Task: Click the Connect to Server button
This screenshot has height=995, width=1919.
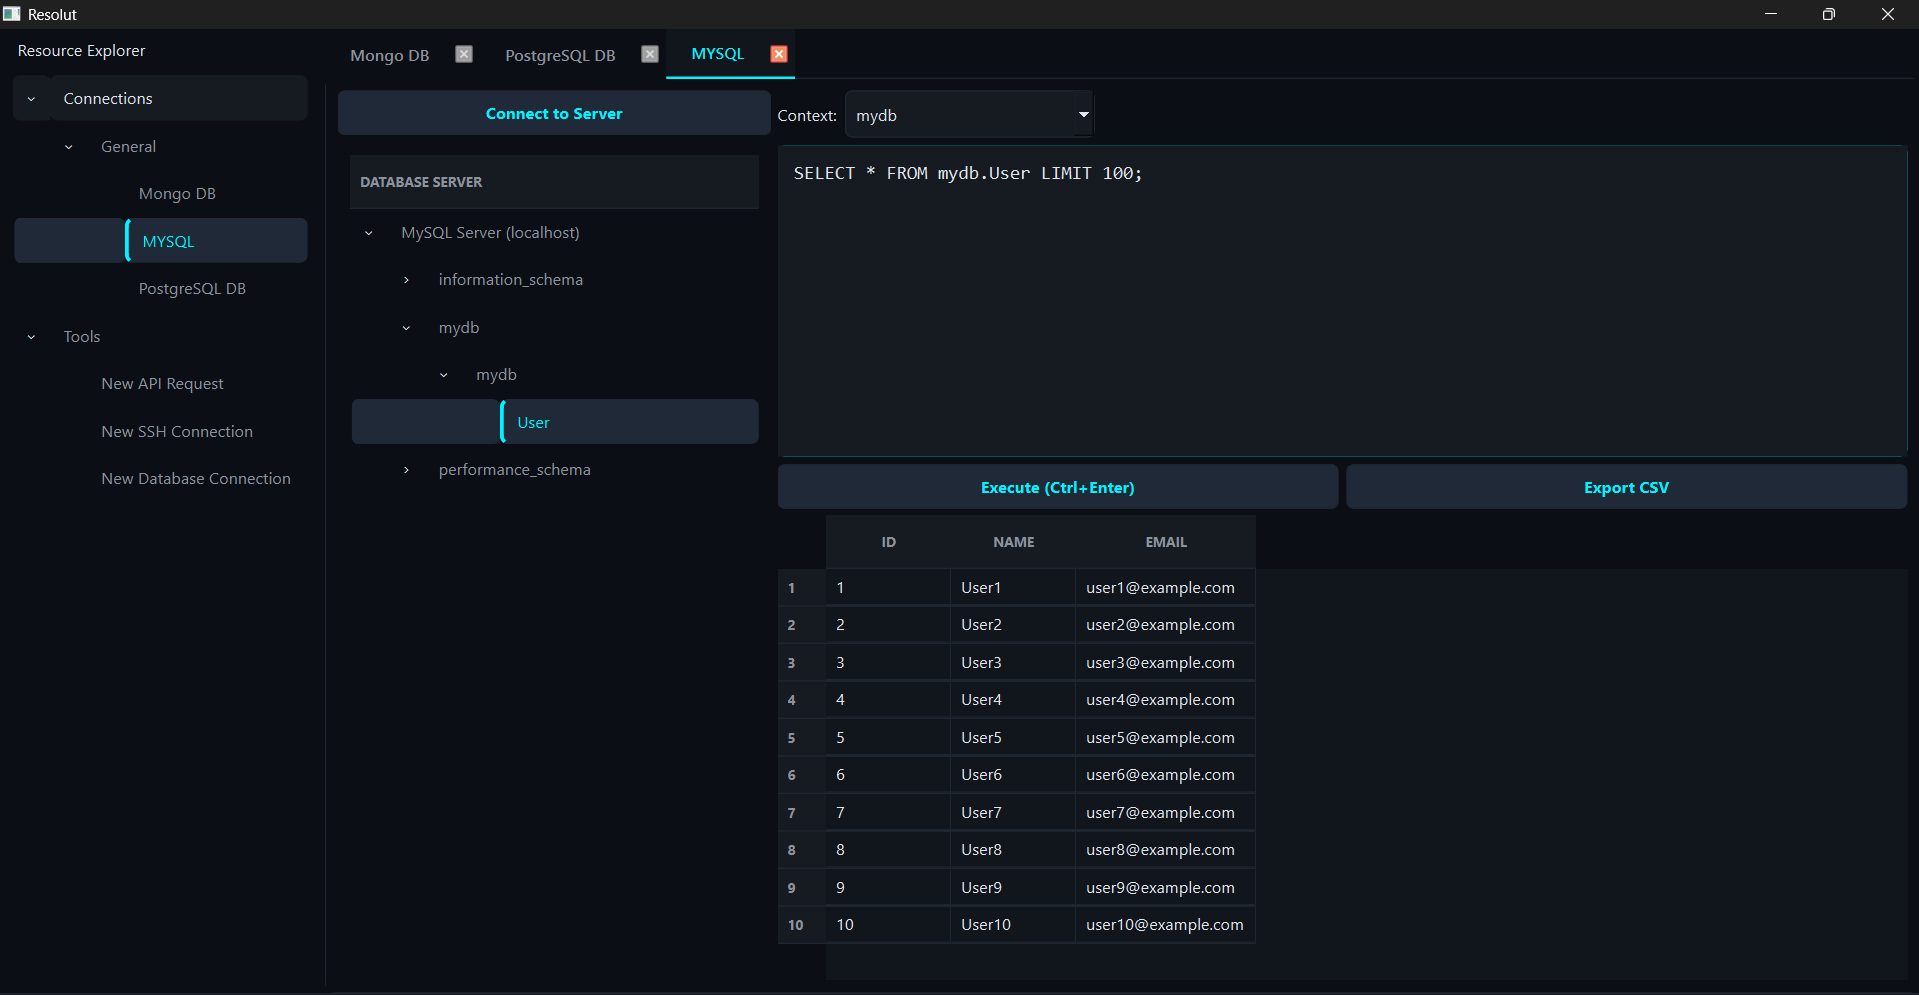Action: click(x=553, y=113)
